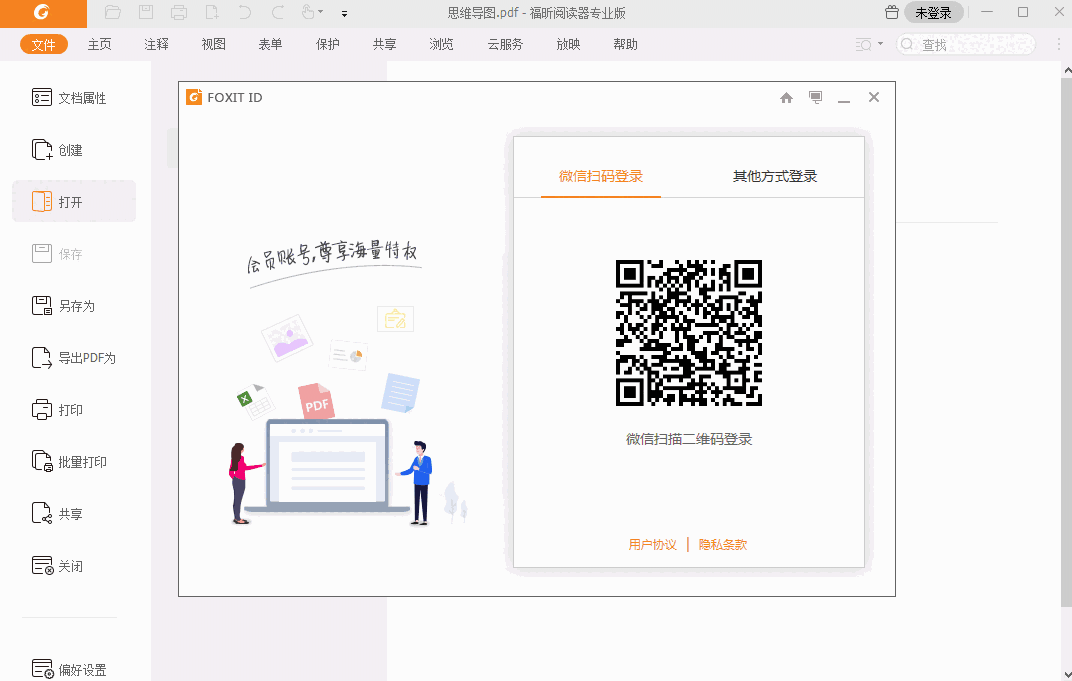This screenshot has height=681, width=1072.
Task: Click the open folder icon in quick toolbar
Action: pos(113,13)
